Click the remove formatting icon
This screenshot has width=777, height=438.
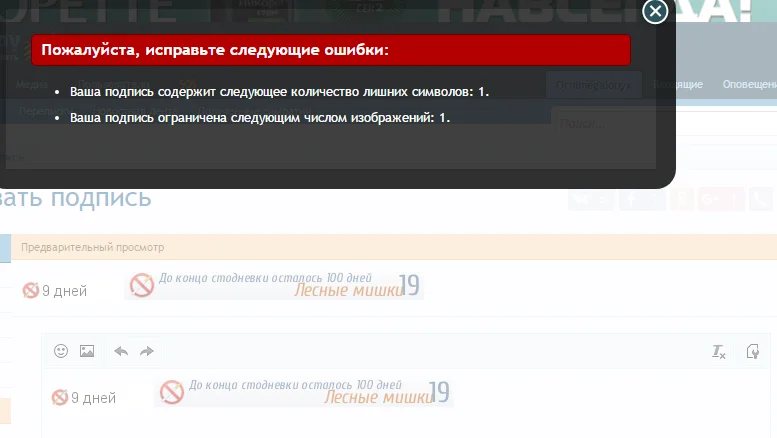point(719,351)
